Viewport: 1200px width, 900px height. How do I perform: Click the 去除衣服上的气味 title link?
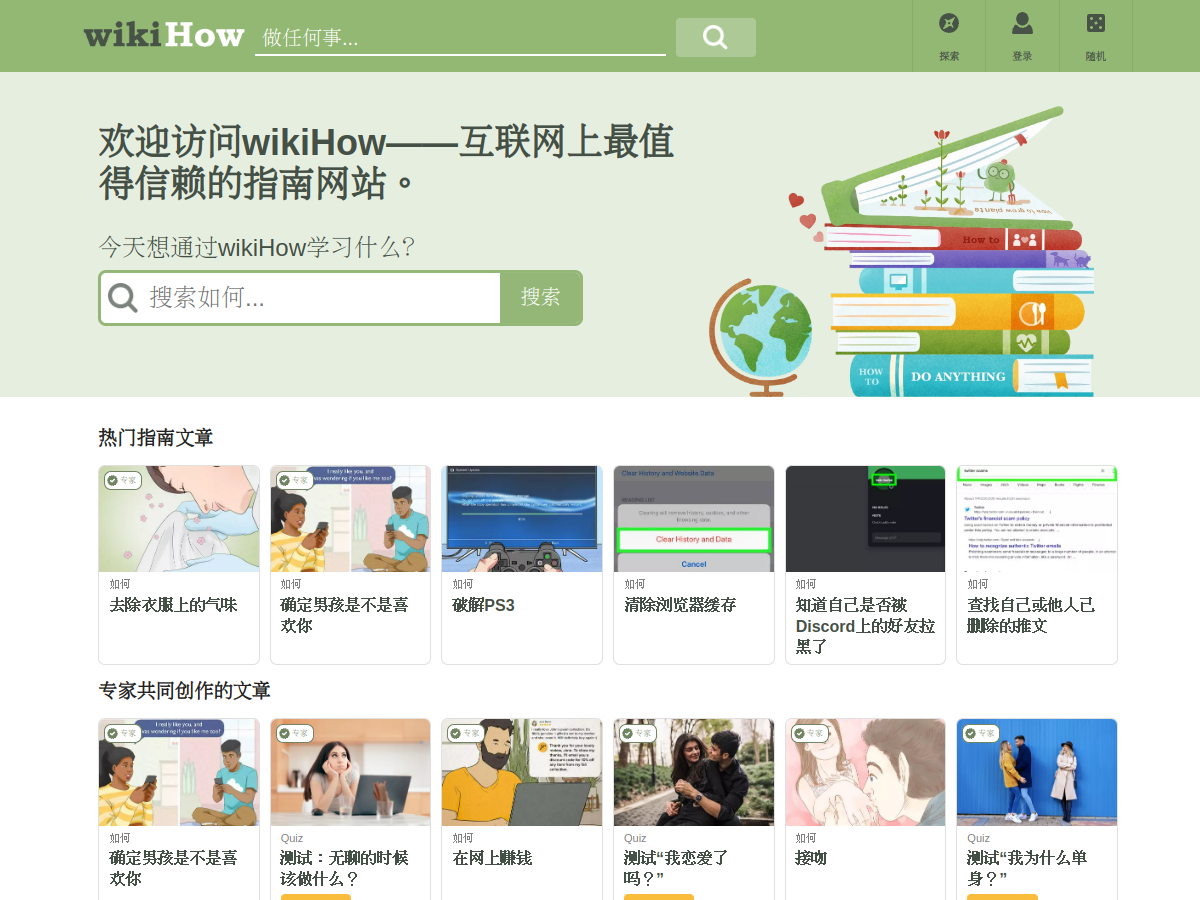pos(173,605)
